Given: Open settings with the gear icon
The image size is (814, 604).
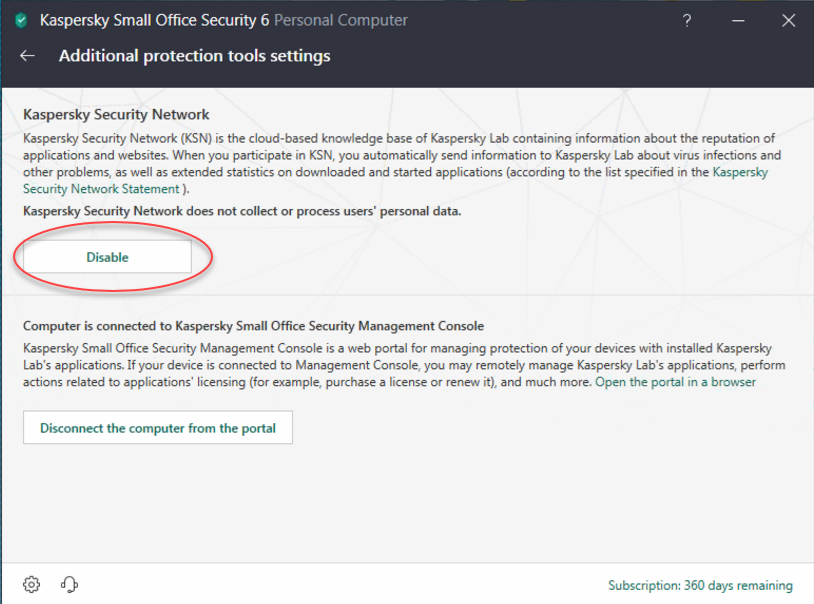Looking at the screenshot, I should click(31, 584).
